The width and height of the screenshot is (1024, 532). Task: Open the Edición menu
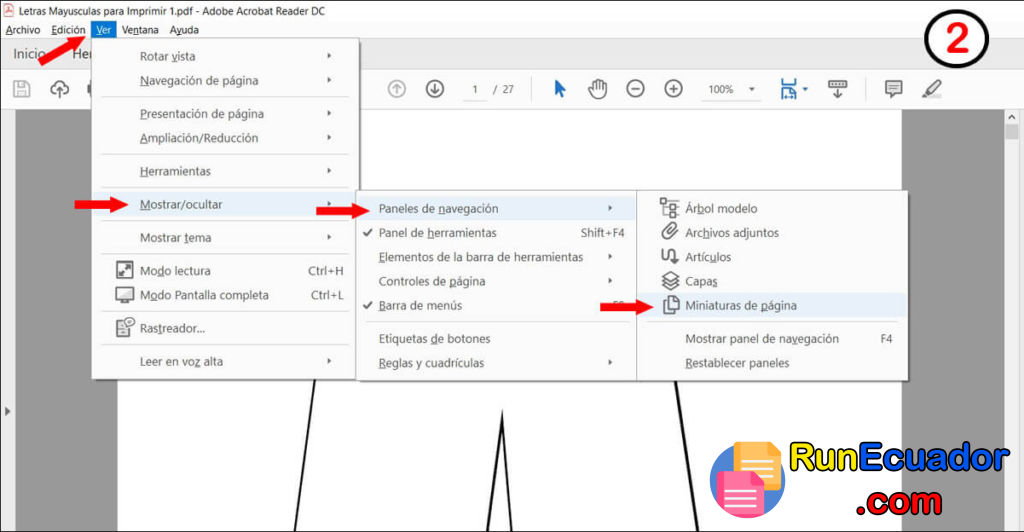pyautogui.click(x=68, y=30)
